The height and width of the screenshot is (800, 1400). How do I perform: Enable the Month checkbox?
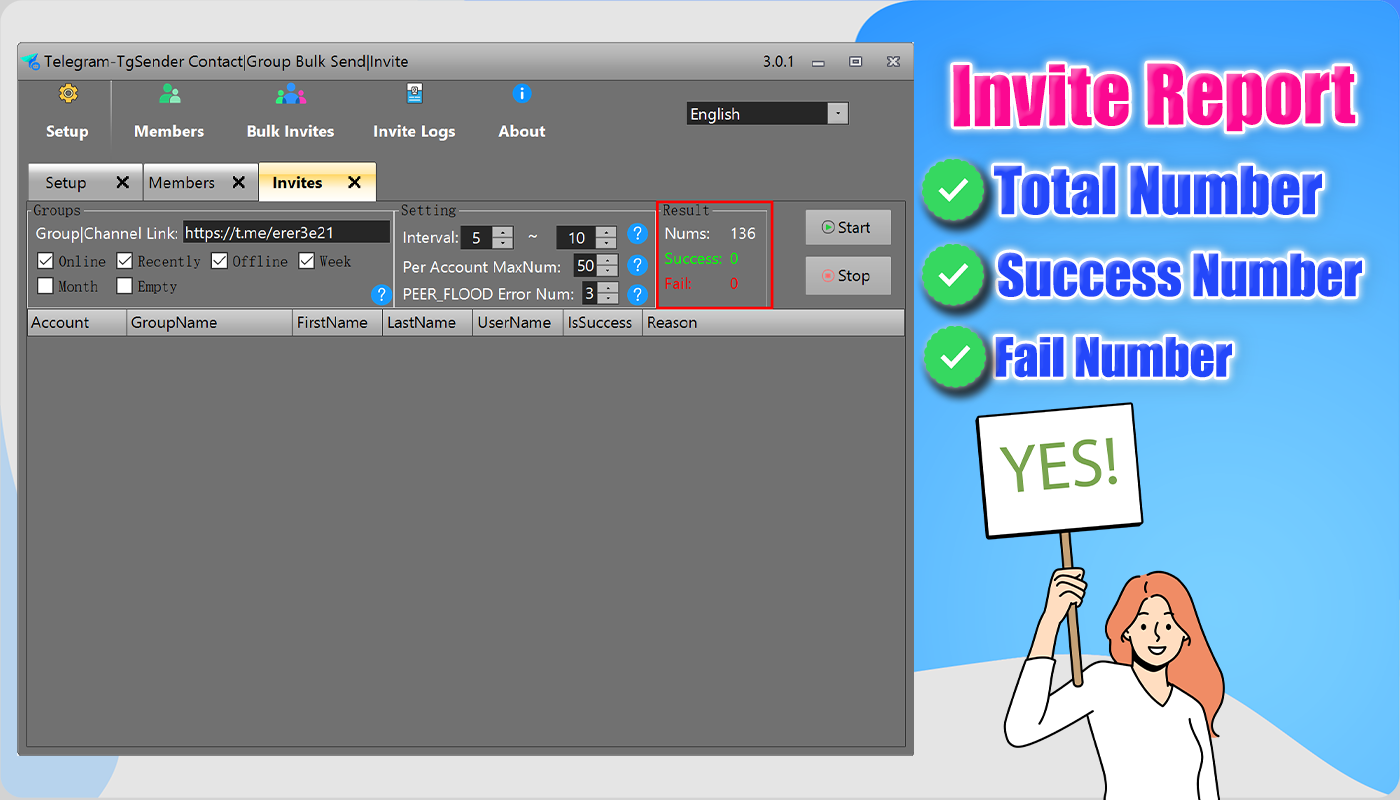pos(45,286)
